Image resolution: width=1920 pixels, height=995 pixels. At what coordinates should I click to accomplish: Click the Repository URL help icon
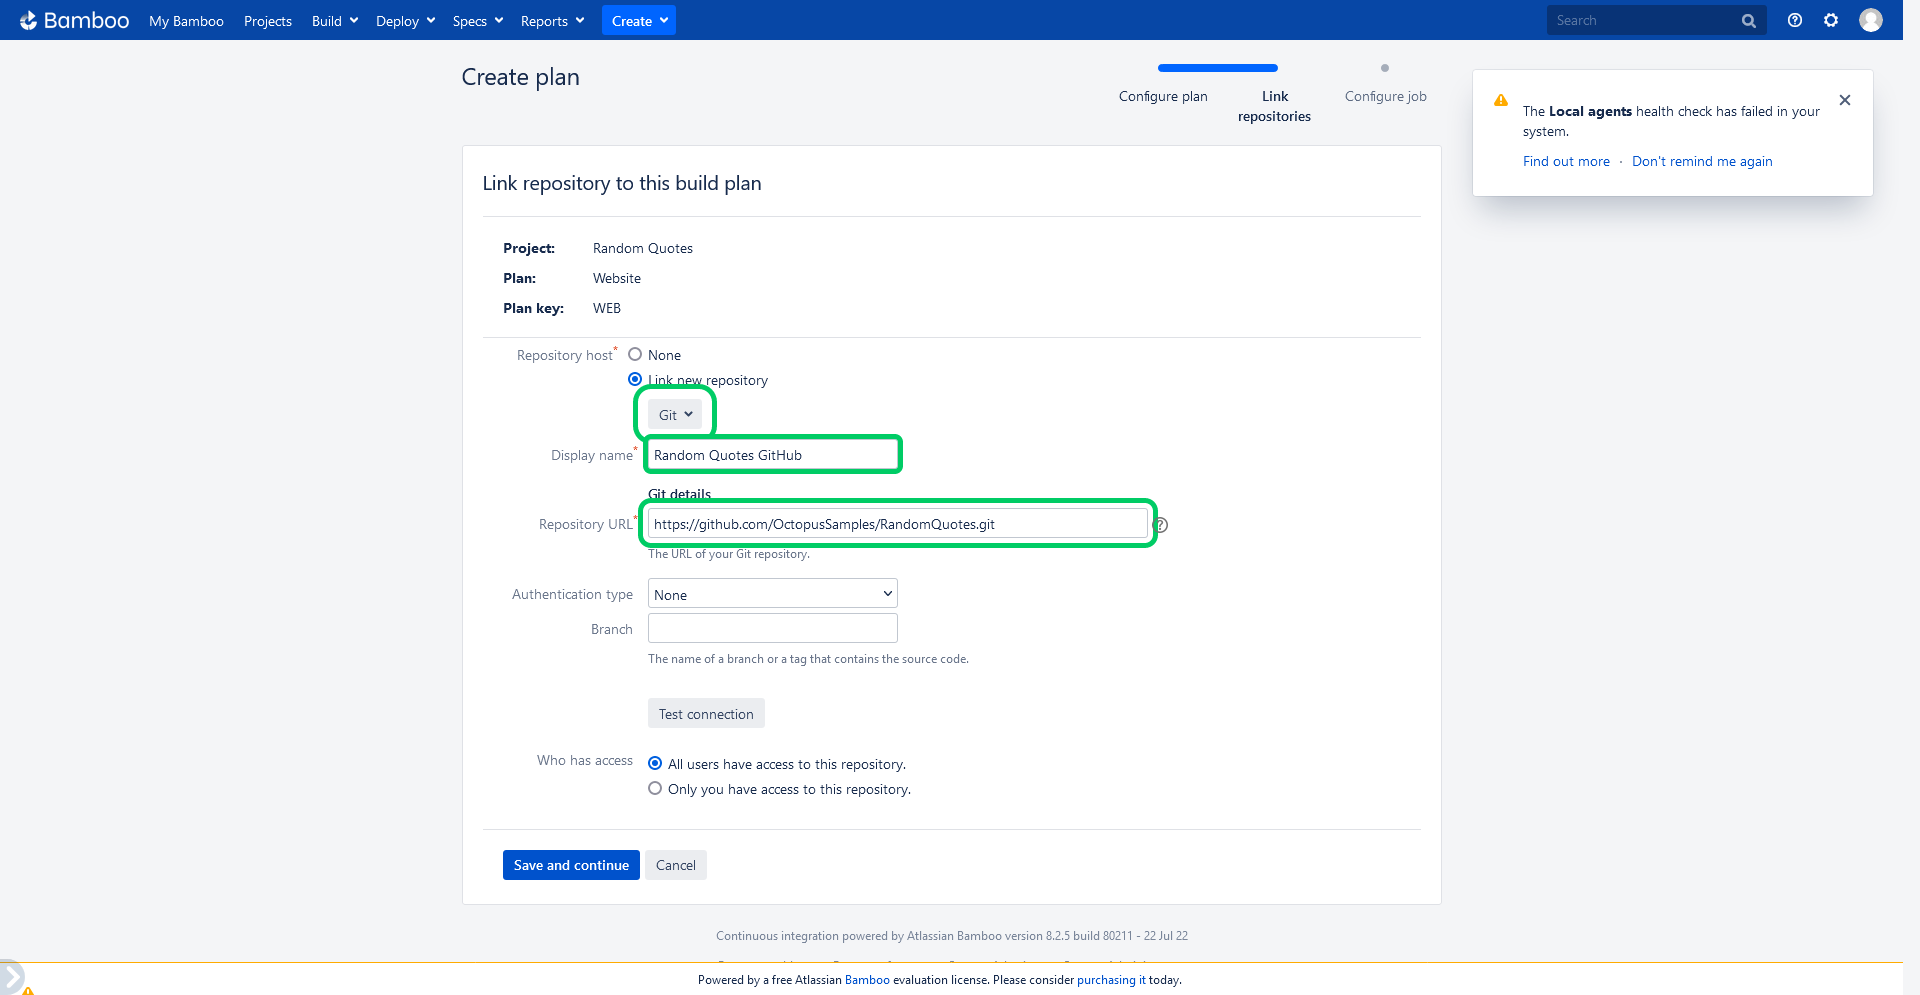pyautogui.click(x=1161, y=525)
